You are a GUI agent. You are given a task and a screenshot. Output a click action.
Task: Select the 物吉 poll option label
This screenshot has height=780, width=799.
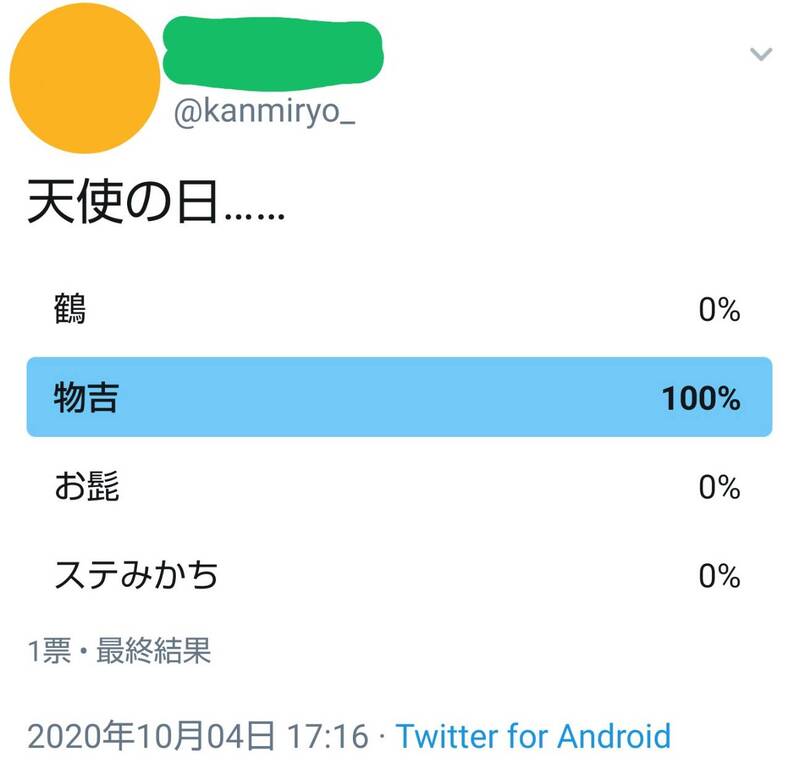coord(86,398)
